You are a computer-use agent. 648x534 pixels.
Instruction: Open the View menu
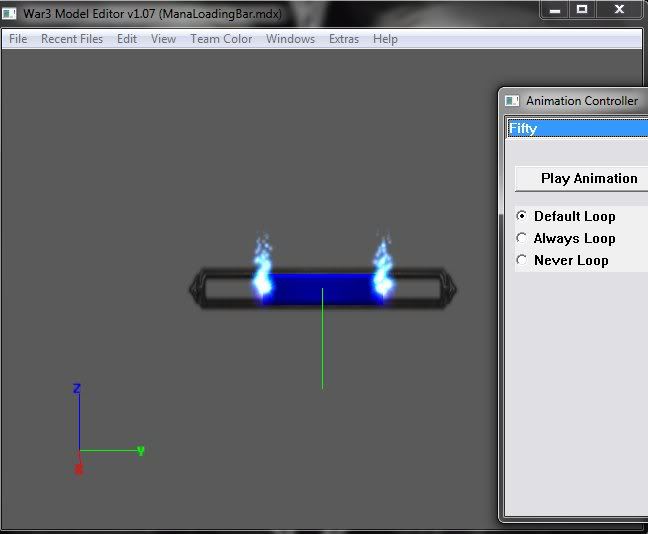pos(163,39)
